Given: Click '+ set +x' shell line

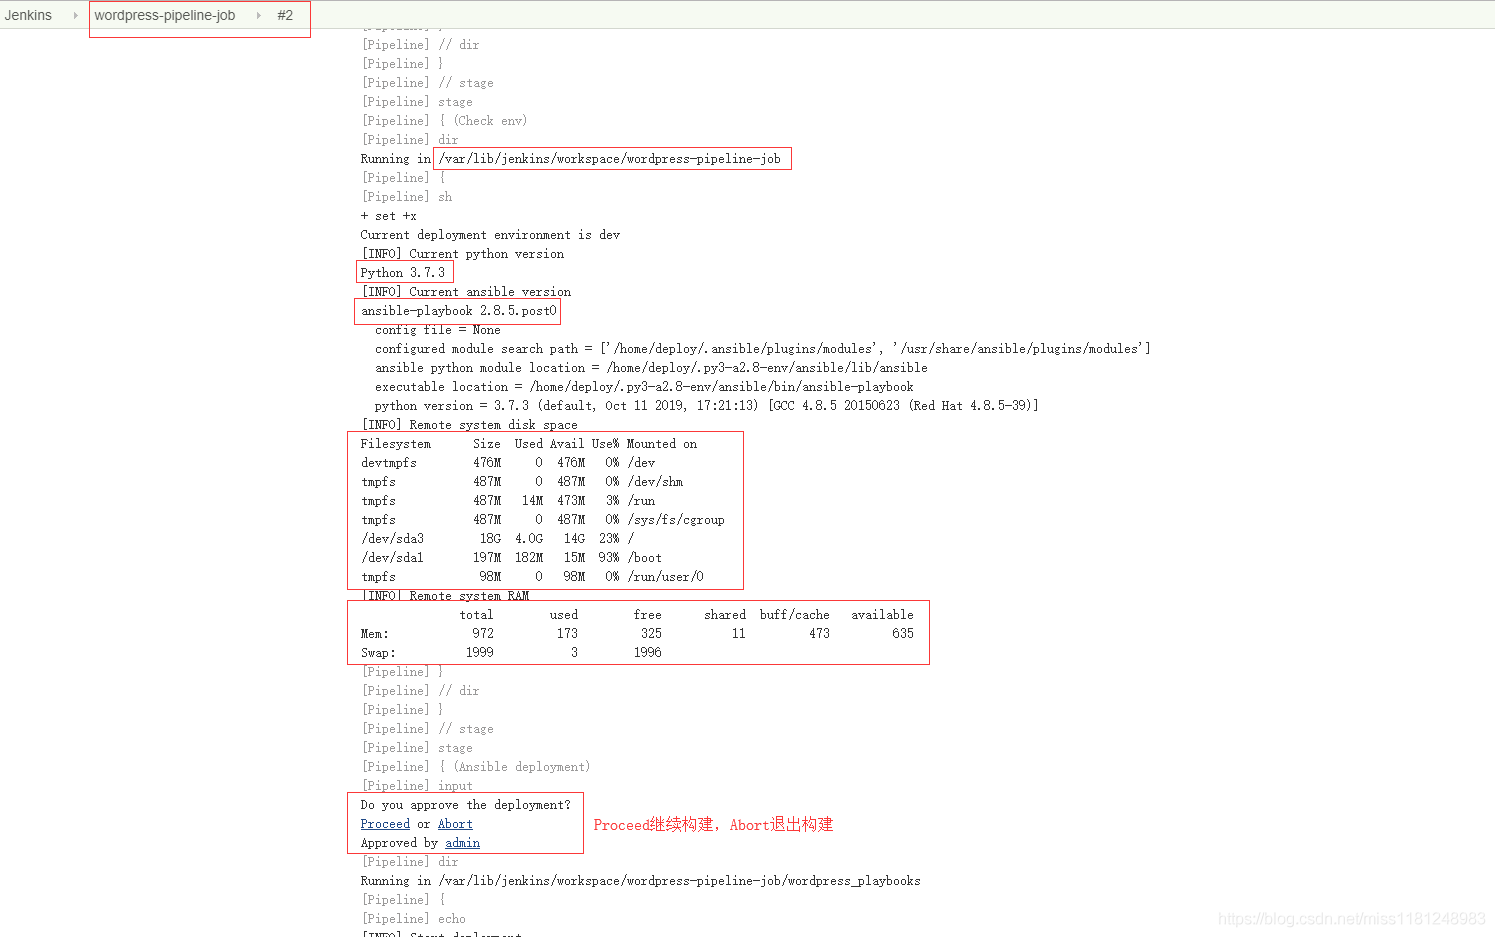Looking at the screenshot, I should click(x=389, y=216).
